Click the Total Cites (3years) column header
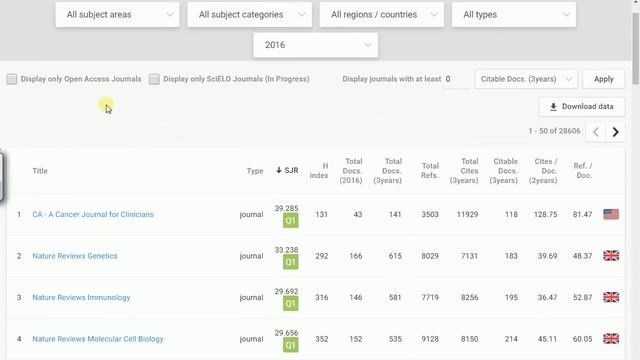The width and height of the screenshot is (640, 360). click(x=464, y=171)
